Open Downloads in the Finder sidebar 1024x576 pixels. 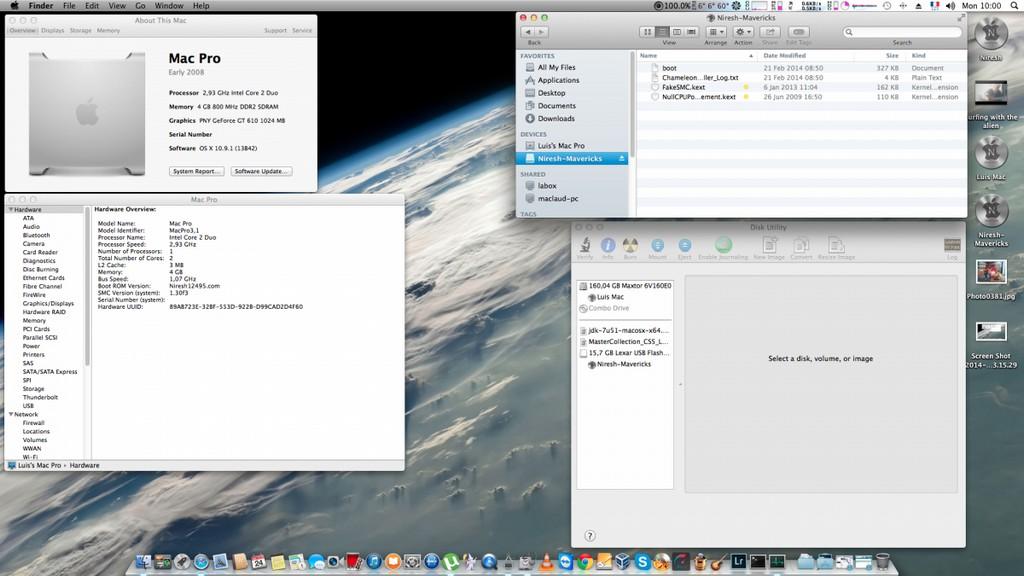[556, 118]
